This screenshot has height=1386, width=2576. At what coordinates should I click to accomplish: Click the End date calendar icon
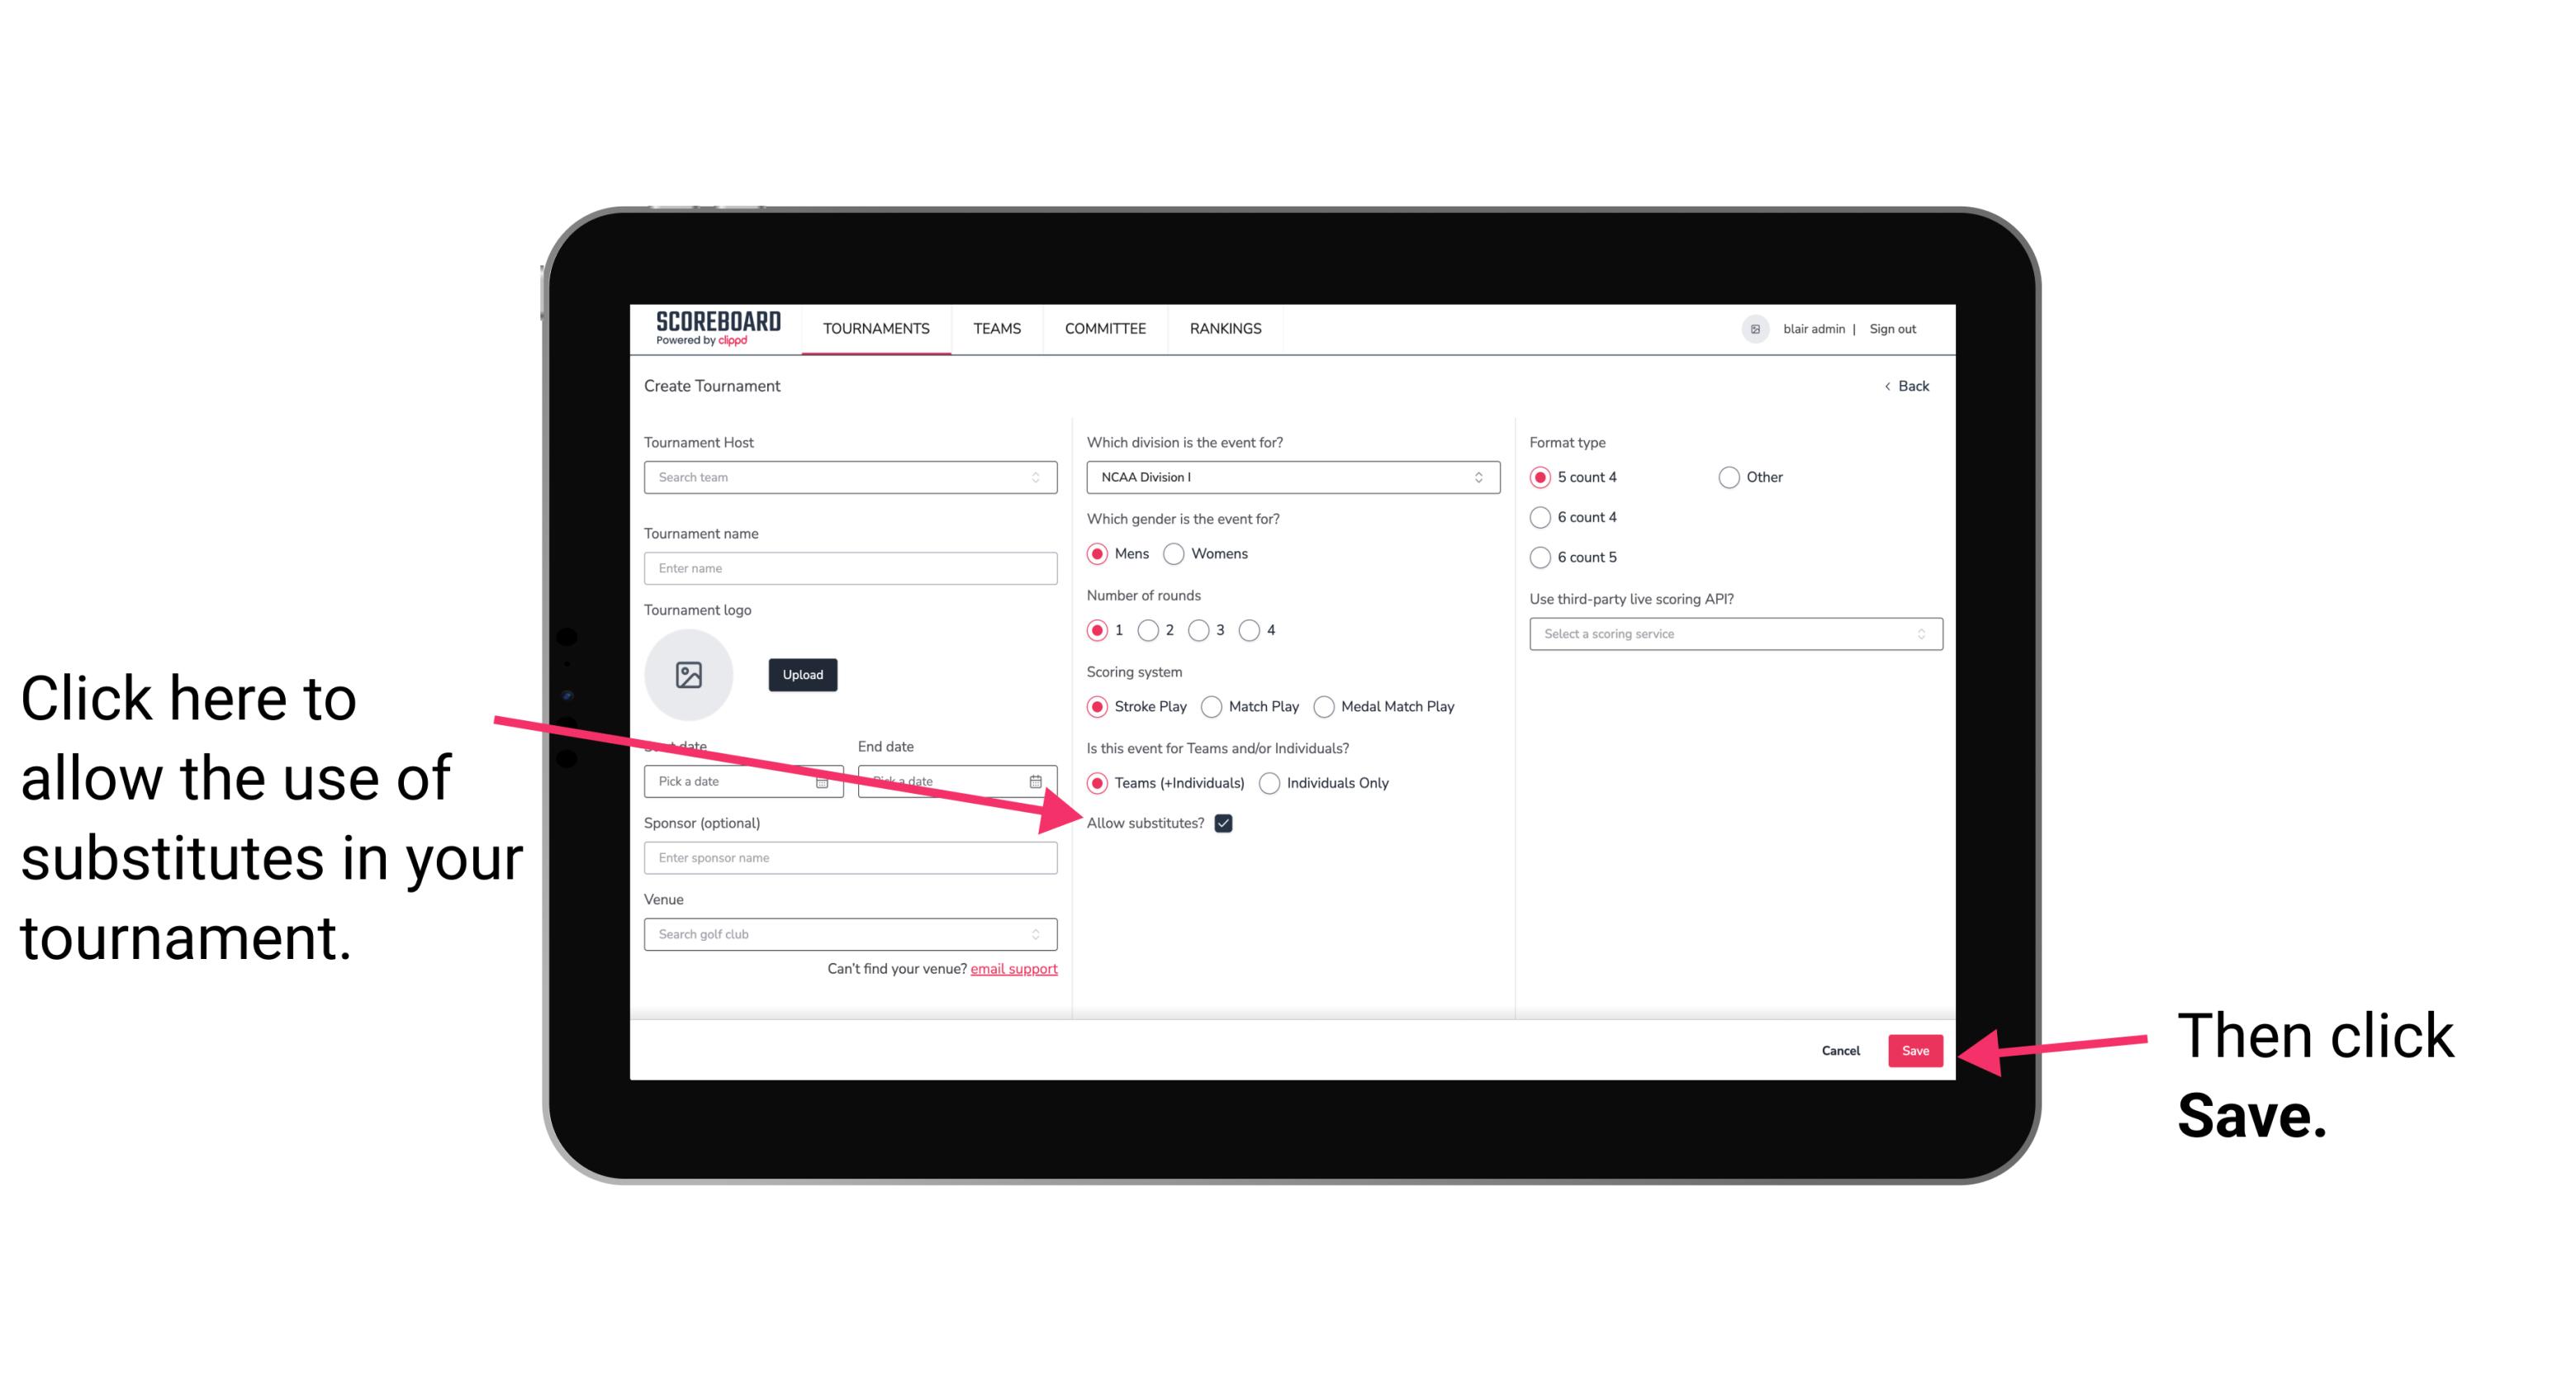(x=1041, y=780)
